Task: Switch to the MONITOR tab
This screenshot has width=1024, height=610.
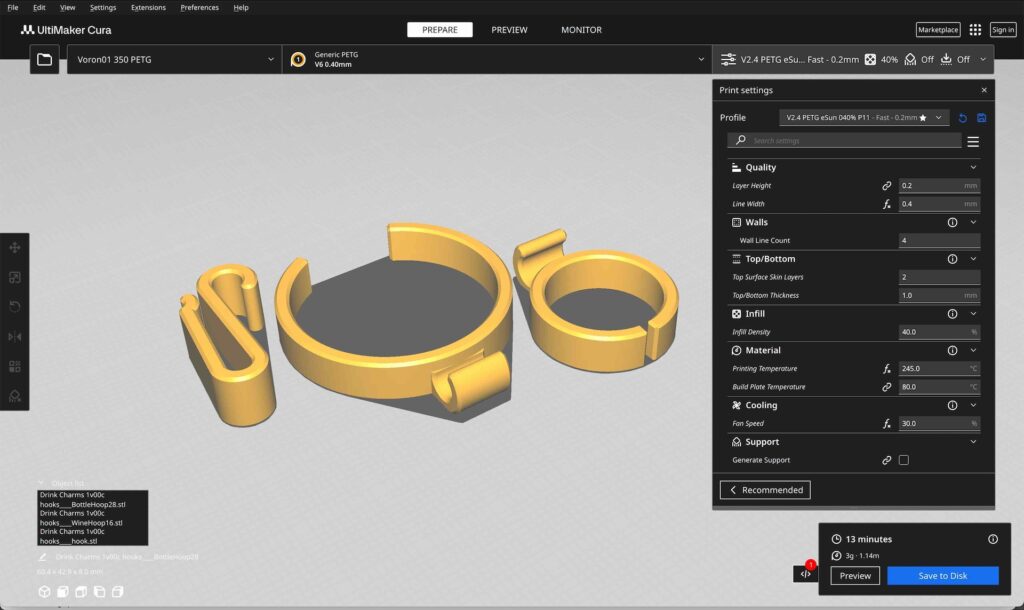Action: point(581,29)
